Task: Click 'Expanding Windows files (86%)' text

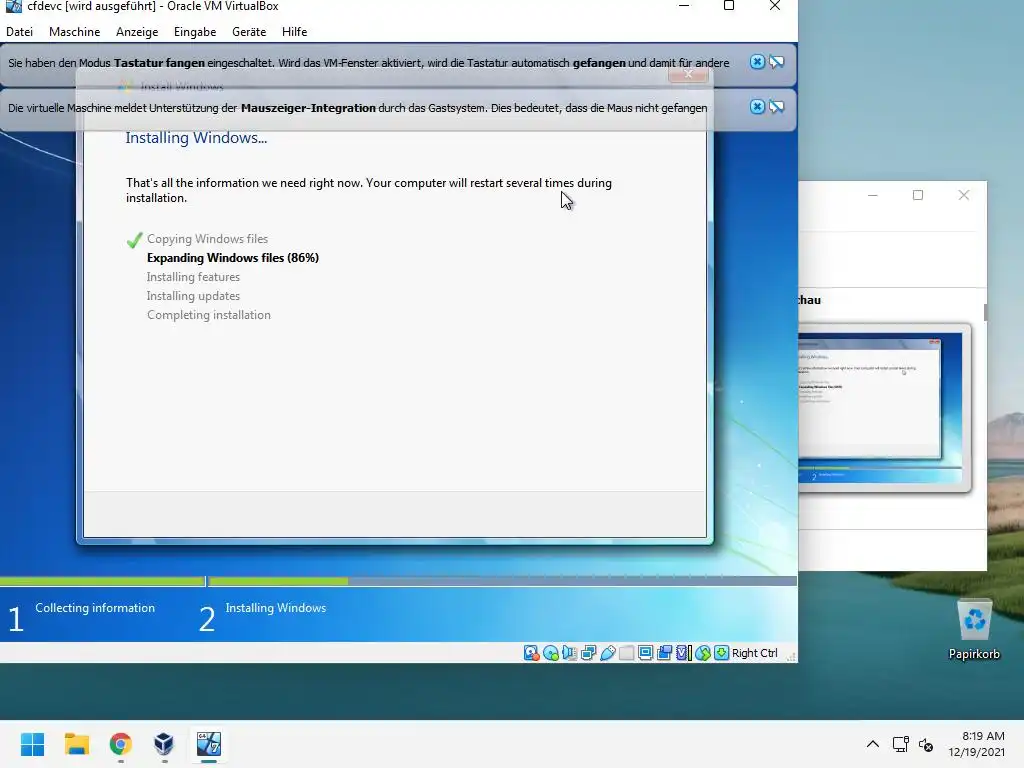Action: click(x=232, y=258)
